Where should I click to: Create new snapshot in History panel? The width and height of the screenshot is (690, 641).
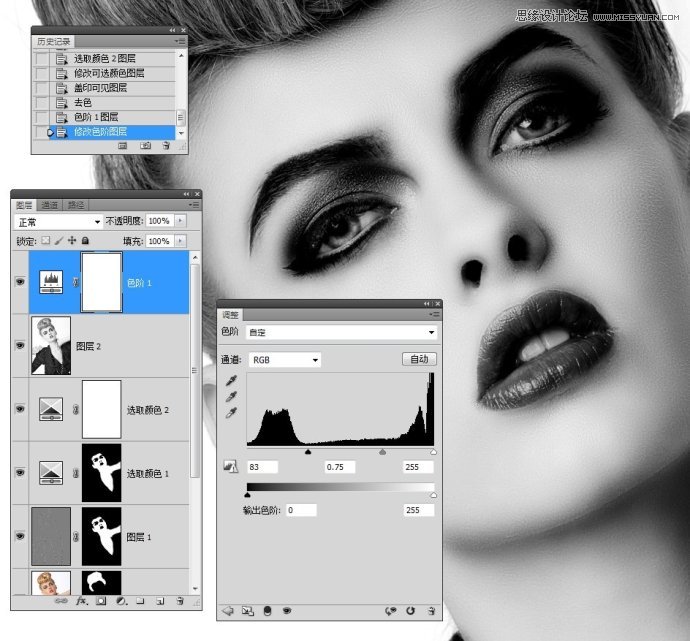point(146,145)
